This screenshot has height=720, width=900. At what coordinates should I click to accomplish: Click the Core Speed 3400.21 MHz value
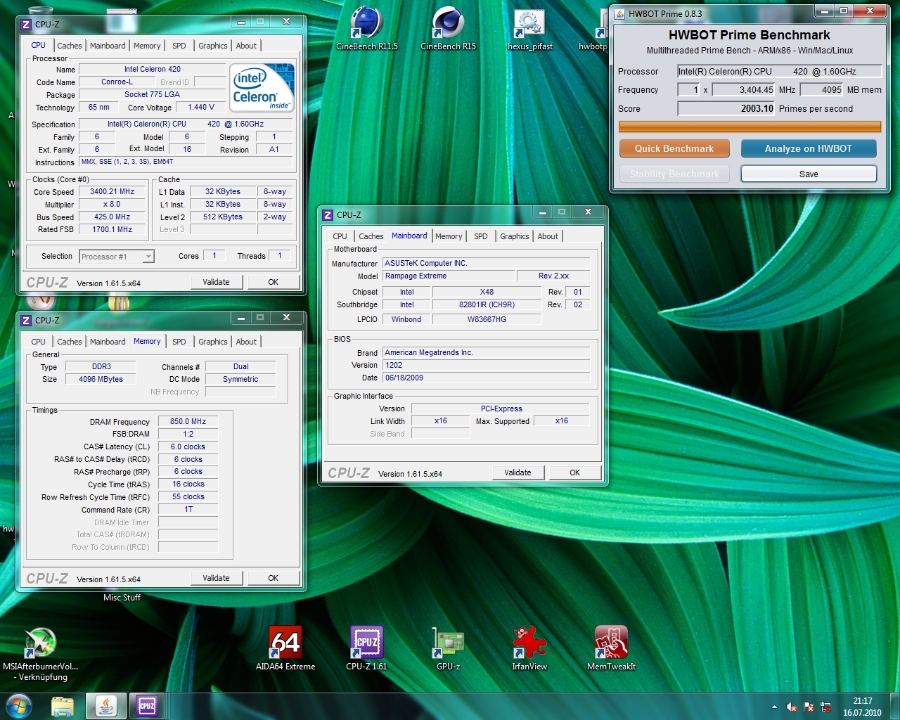112,192
